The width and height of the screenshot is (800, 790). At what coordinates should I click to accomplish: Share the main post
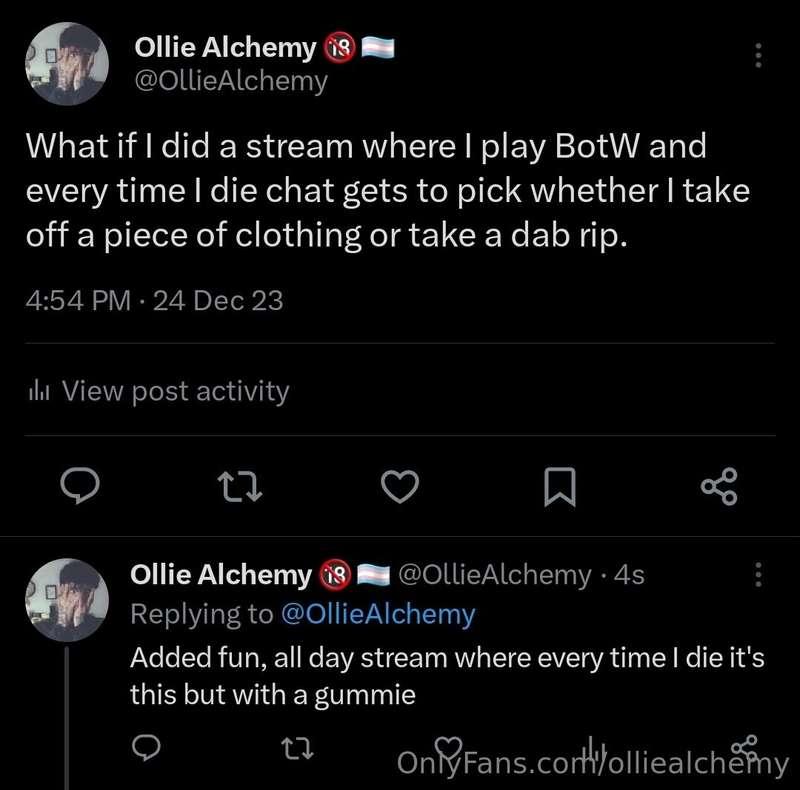pos(719,487)
